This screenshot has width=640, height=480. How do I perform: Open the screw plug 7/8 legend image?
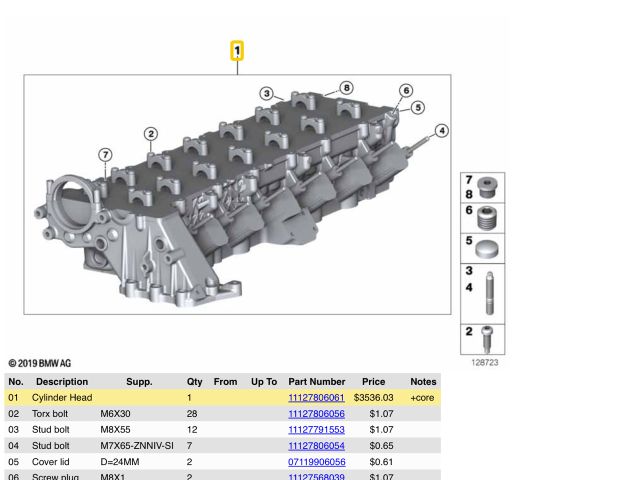click(x=487, y=188)
